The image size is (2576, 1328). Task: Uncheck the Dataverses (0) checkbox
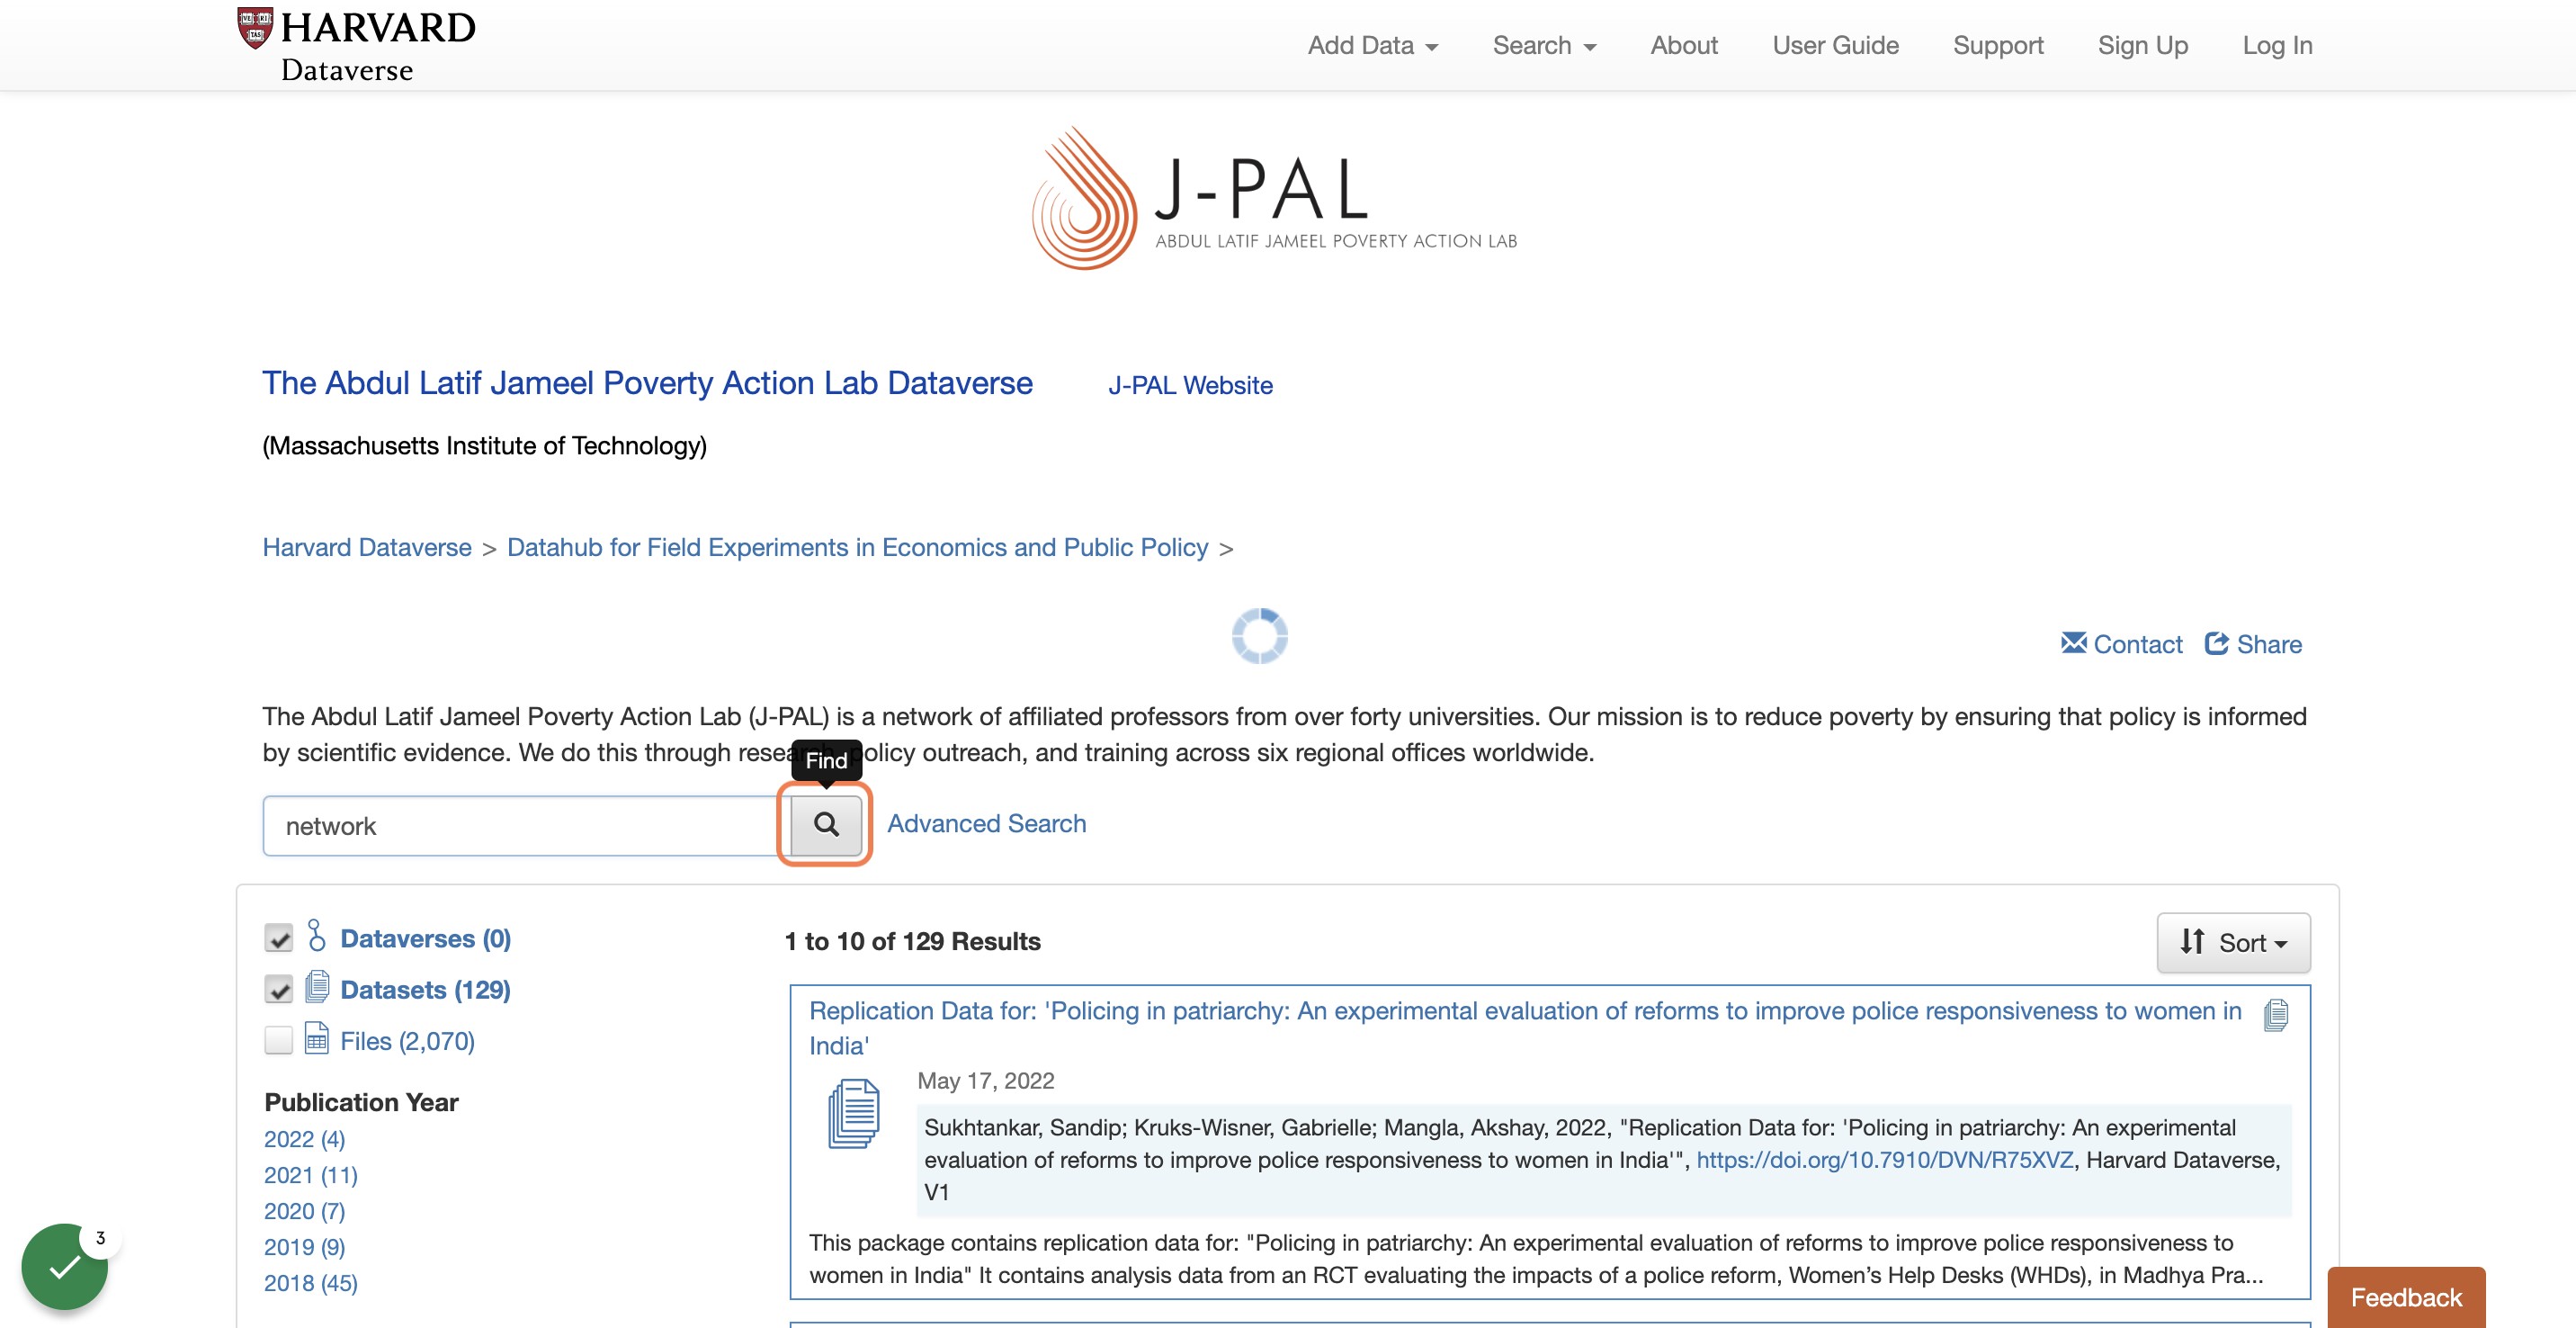point(278,938)
